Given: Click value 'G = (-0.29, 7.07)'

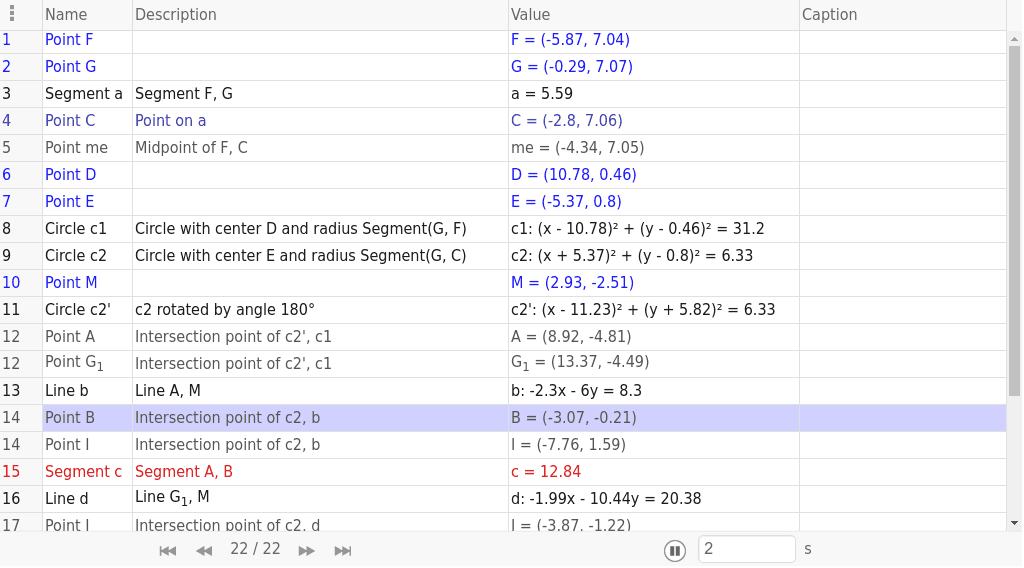Looking at the screenshot, I should [571, 67].
